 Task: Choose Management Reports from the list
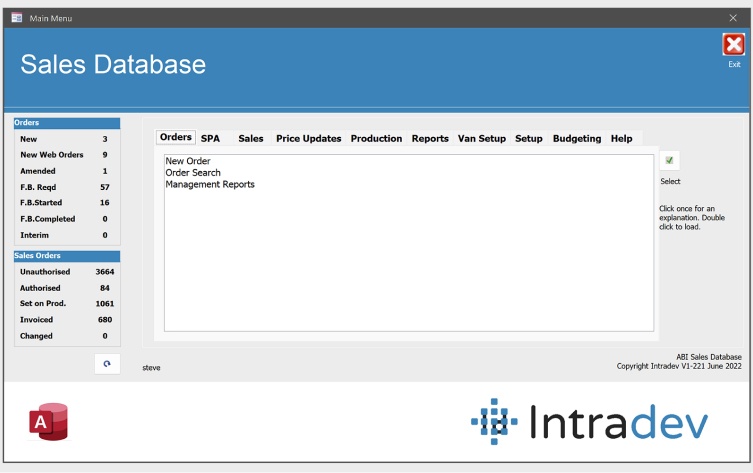click(x=210, y=185)
